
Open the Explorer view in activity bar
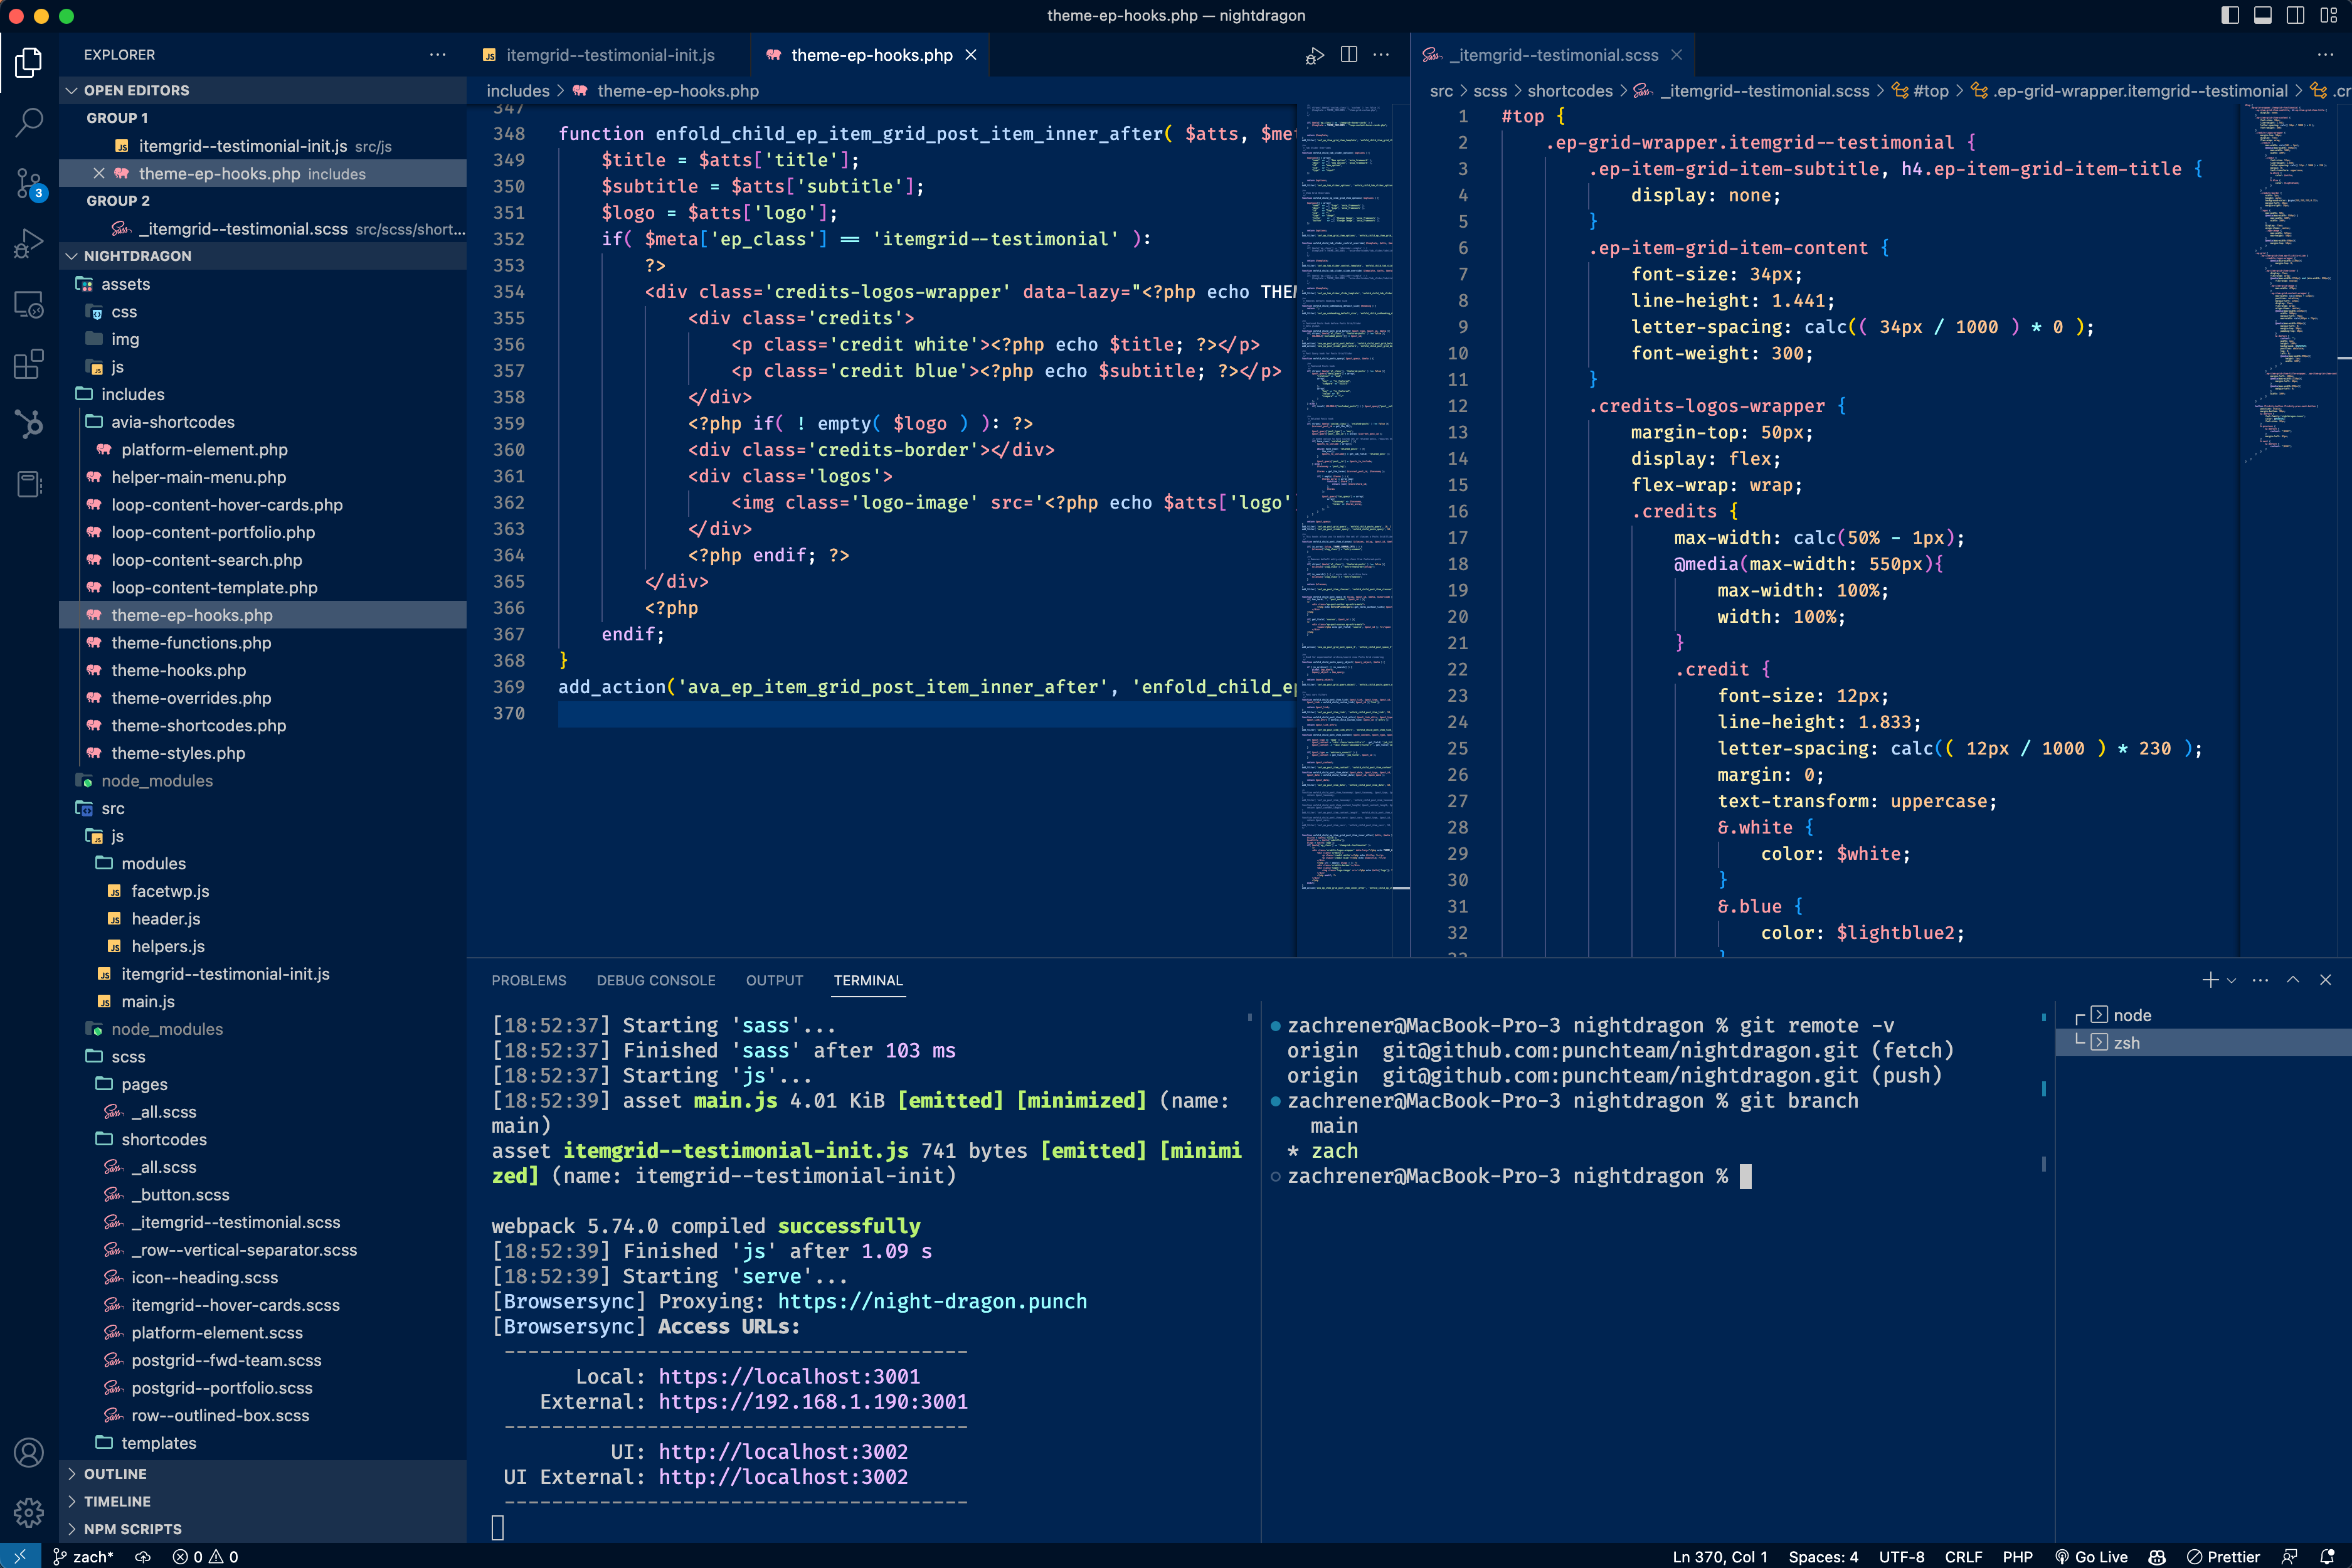[x=29, y=63]
